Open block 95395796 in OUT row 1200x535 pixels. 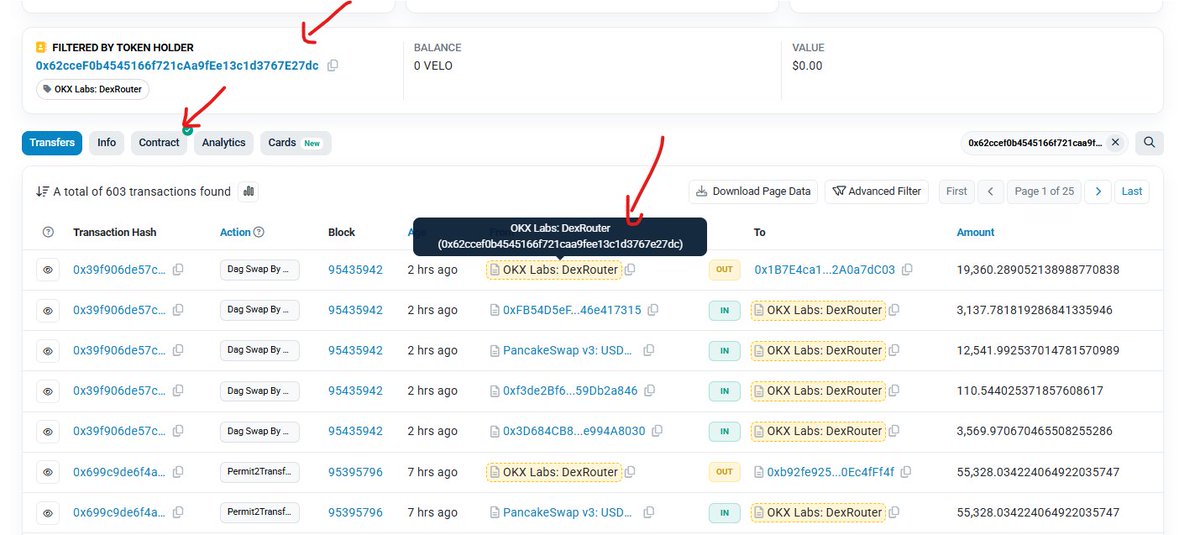point(355,472)
